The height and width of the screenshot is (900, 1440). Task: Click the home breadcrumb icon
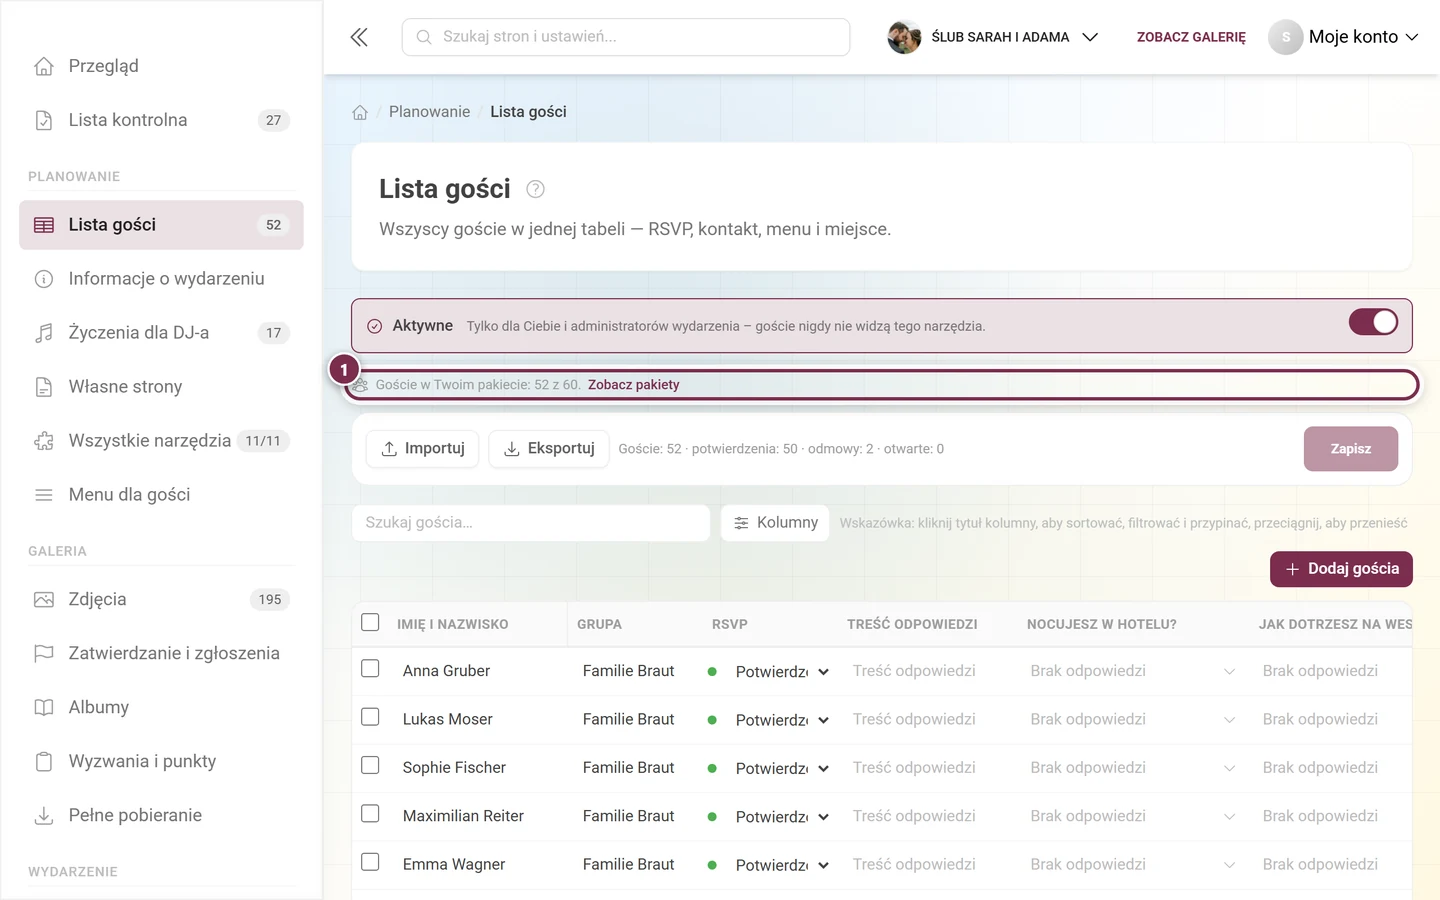[360, 112]
